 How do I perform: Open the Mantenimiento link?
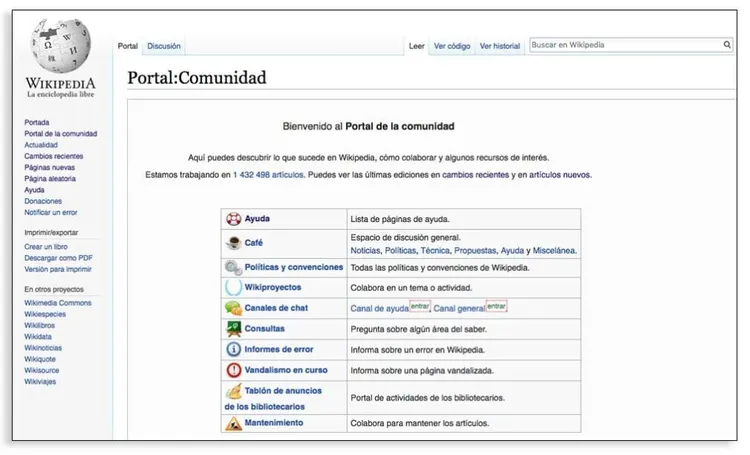[274, 423]
